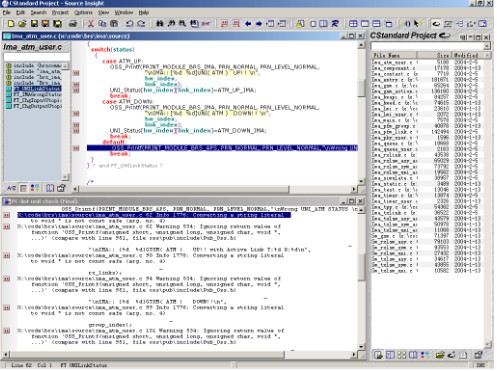
Task: Click the first Save disk icon
Action: pyautogui.click(x=34, y=24)
